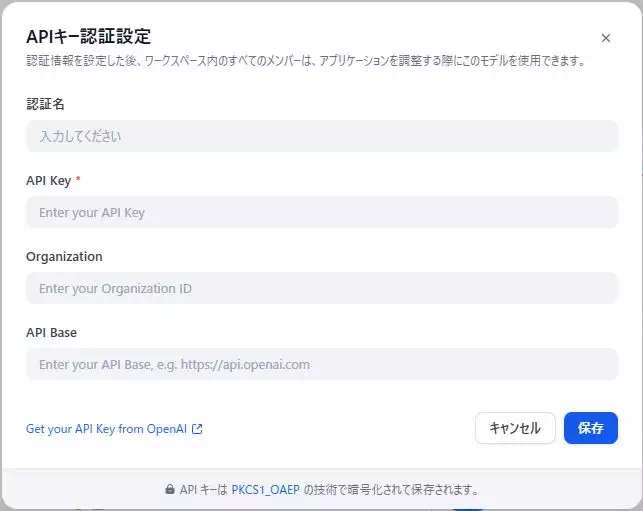Click into the API Key field
The image size is (643, 511).
click(x=321, y=212)
